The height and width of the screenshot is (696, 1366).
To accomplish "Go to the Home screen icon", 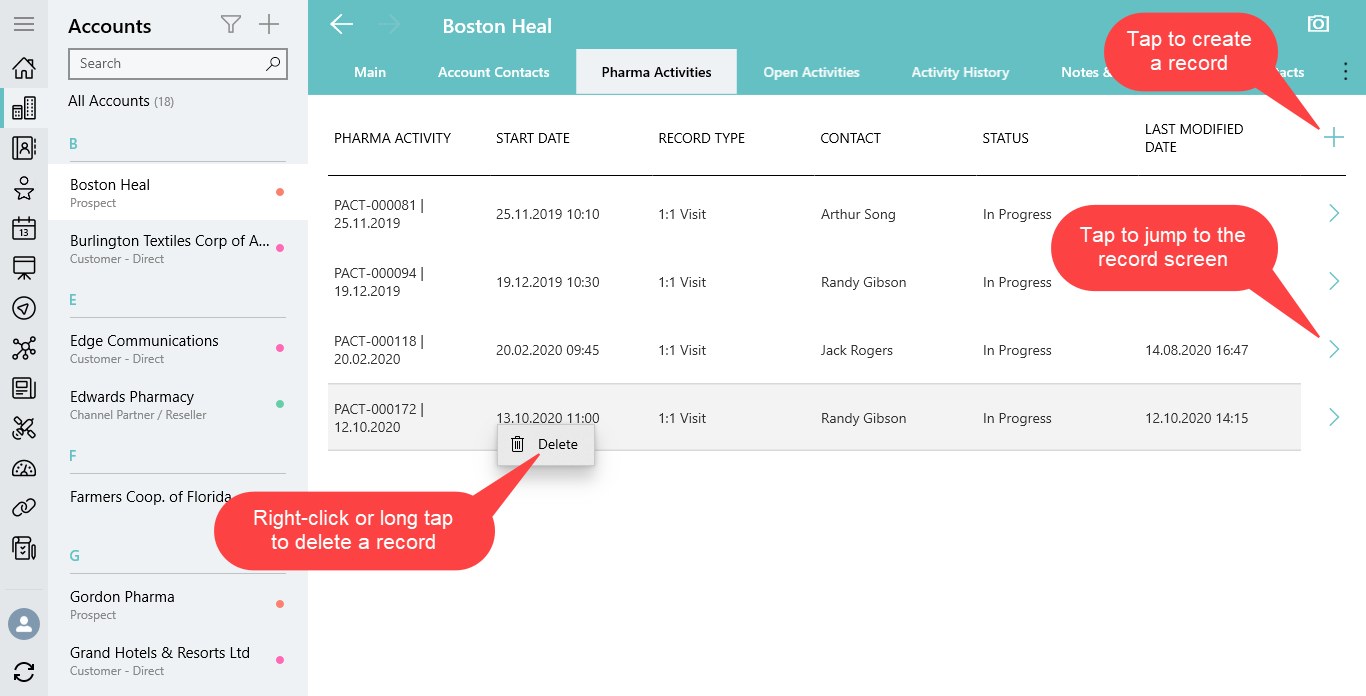I will tap(24, 68).
